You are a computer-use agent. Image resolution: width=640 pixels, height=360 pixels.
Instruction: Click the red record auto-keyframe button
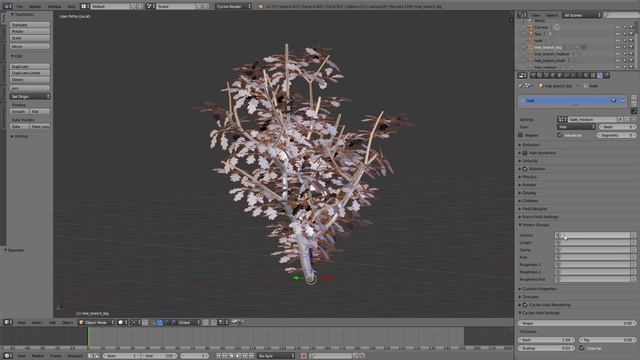304,356
